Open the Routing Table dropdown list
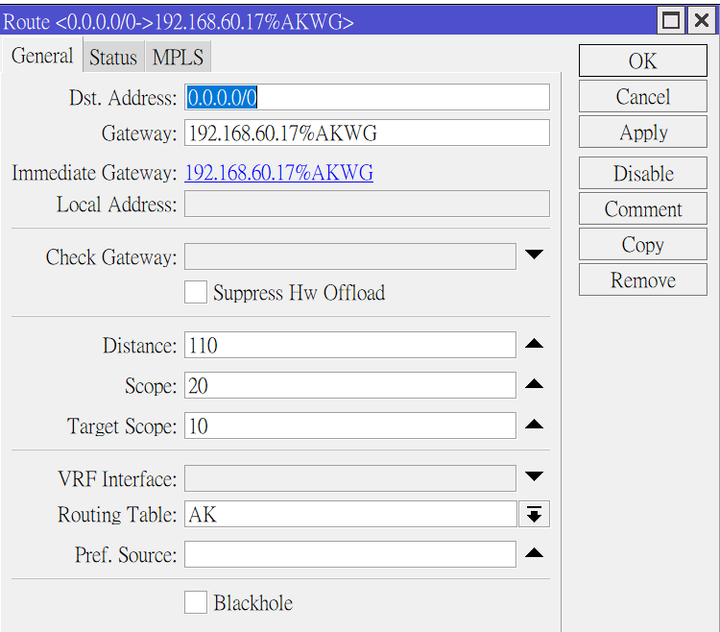 pos(534,514)
